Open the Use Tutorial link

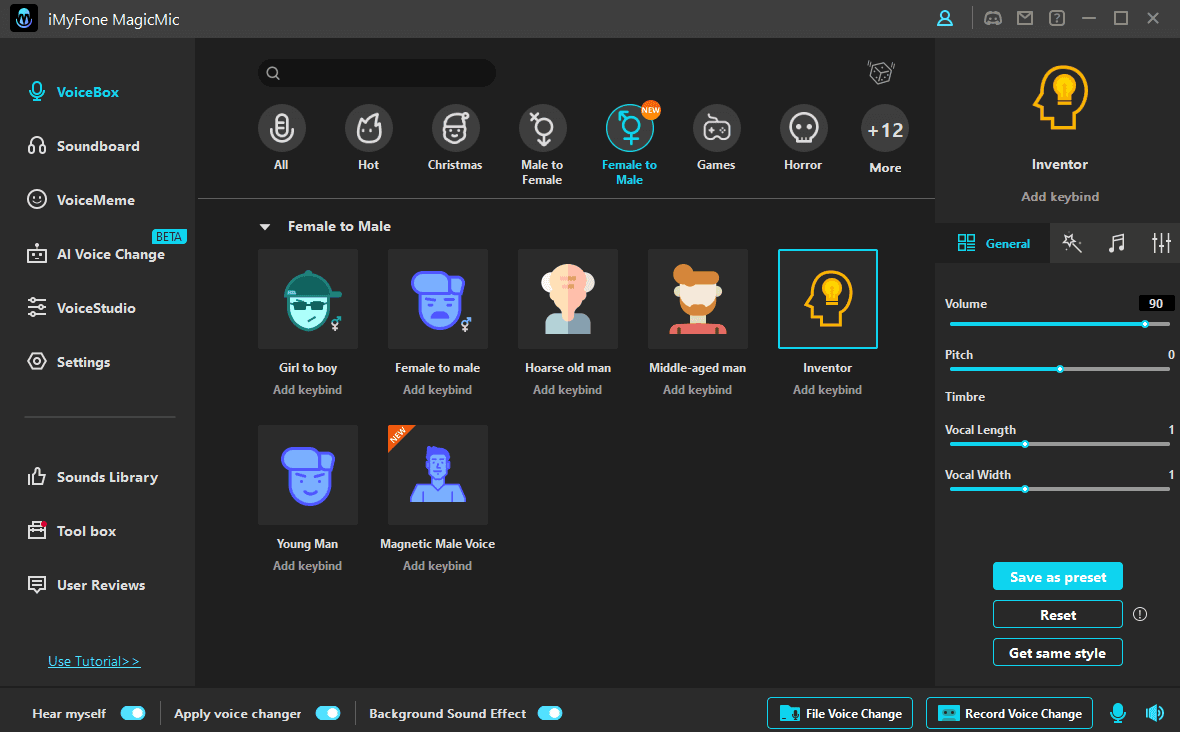pos(94,661)
